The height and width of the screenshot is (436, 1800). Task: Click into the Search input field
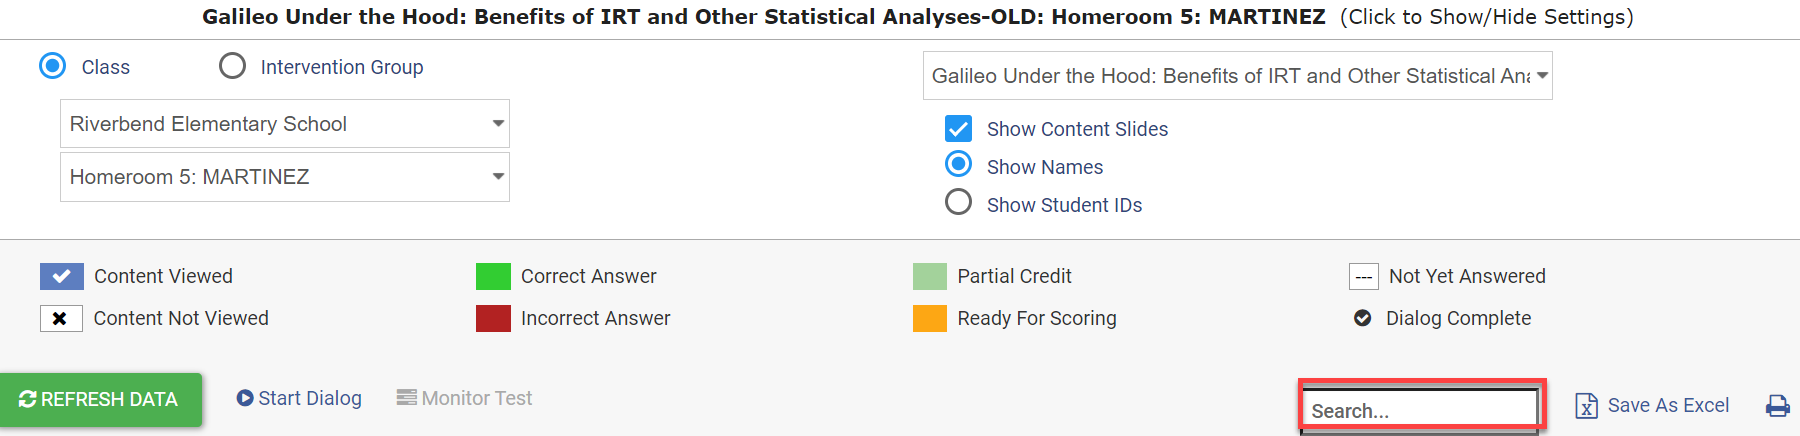click(1420, 409)
